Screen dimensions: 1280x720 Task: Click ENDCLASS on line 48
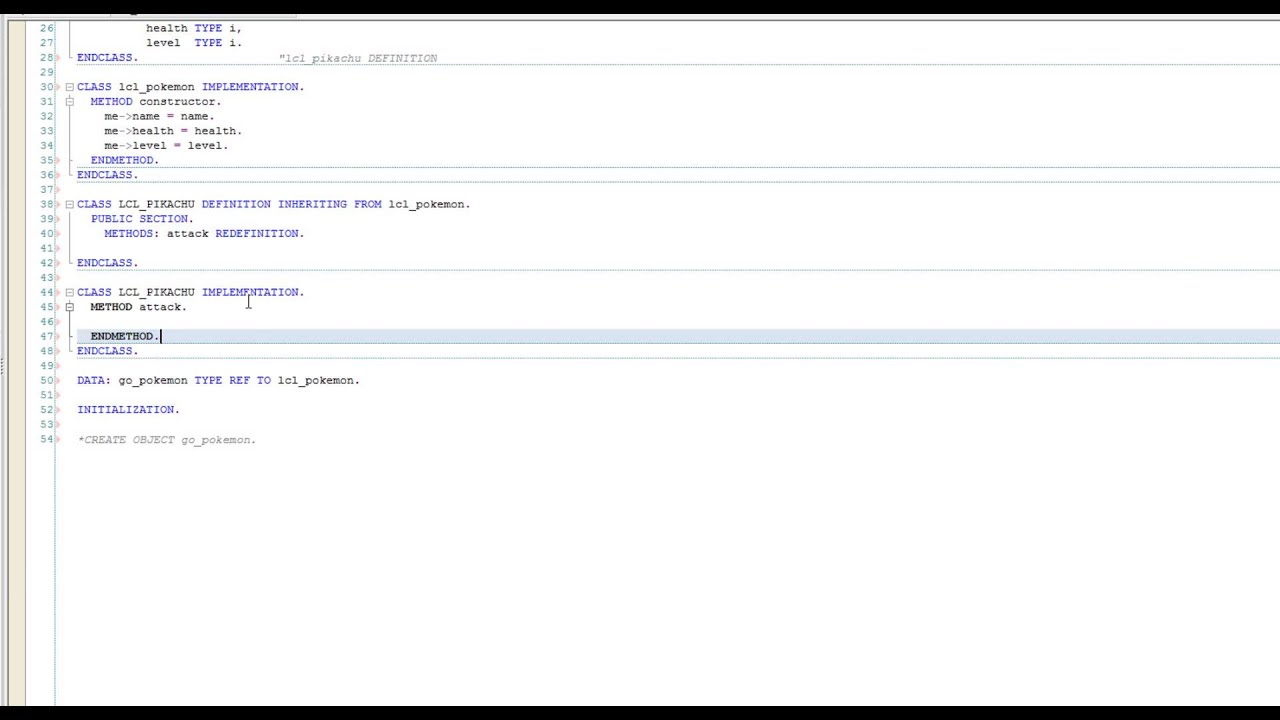107,351
